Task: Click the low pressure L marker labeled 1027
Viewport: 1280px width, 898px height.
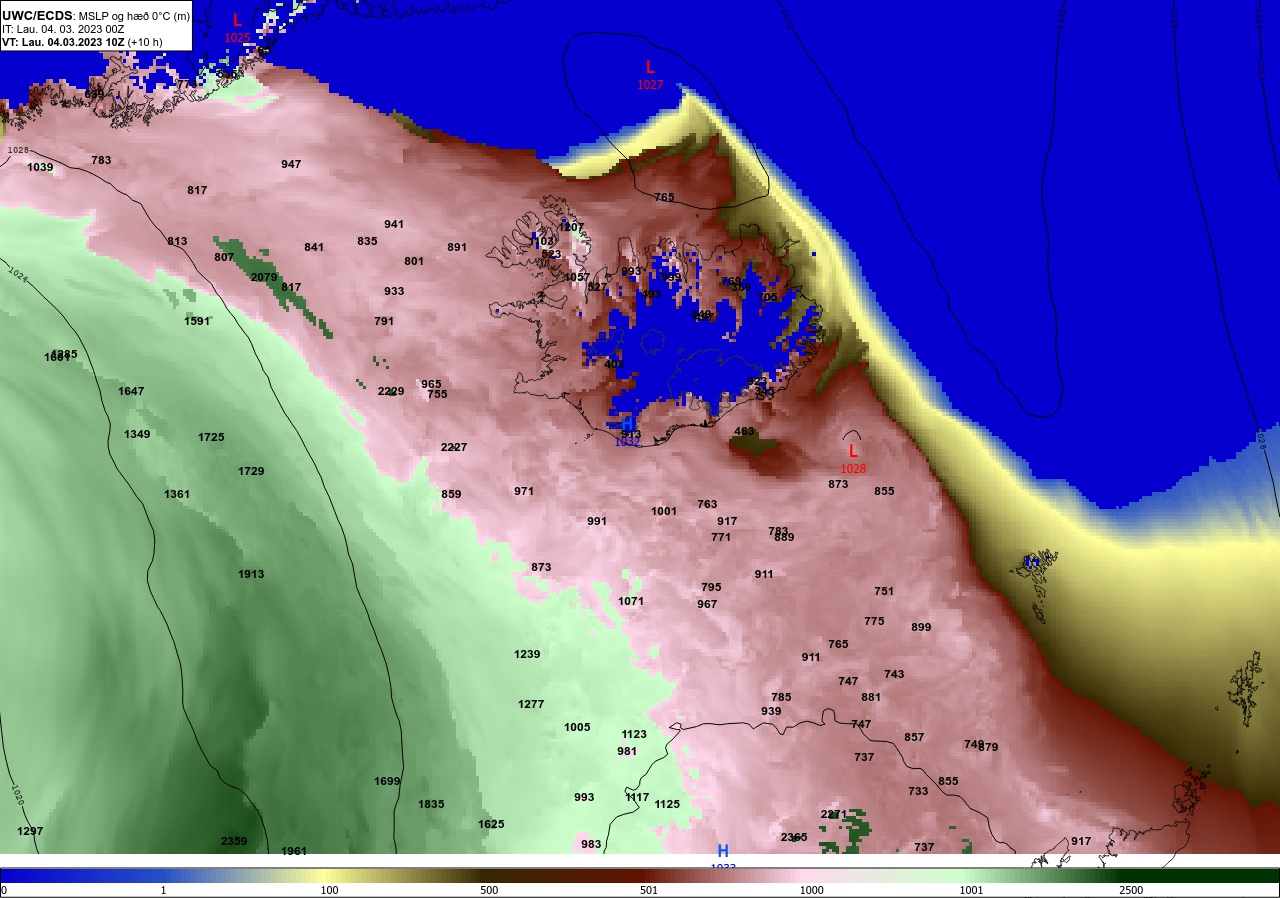Action: [x=650, y=68]
